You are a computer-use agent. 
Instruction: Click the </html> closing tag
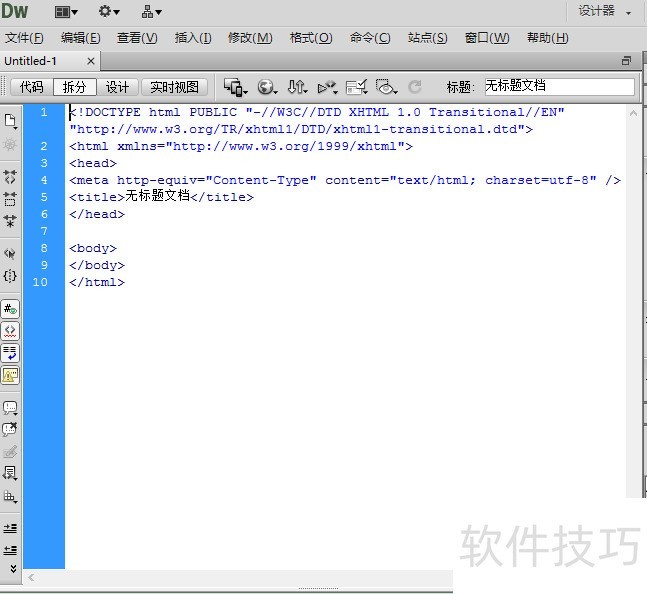pyautogui.click(x=97, y=282)
